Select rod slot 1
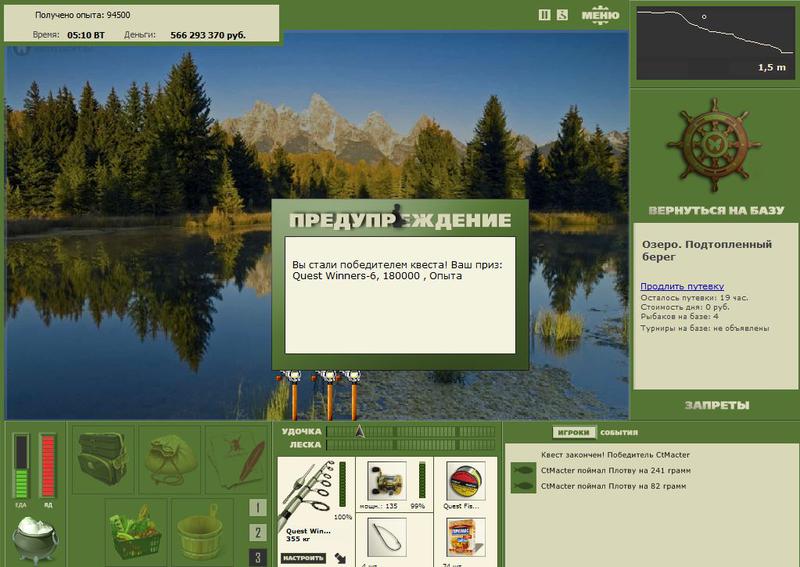This screenshot has height=567, width=800. [x=258, y=508]
